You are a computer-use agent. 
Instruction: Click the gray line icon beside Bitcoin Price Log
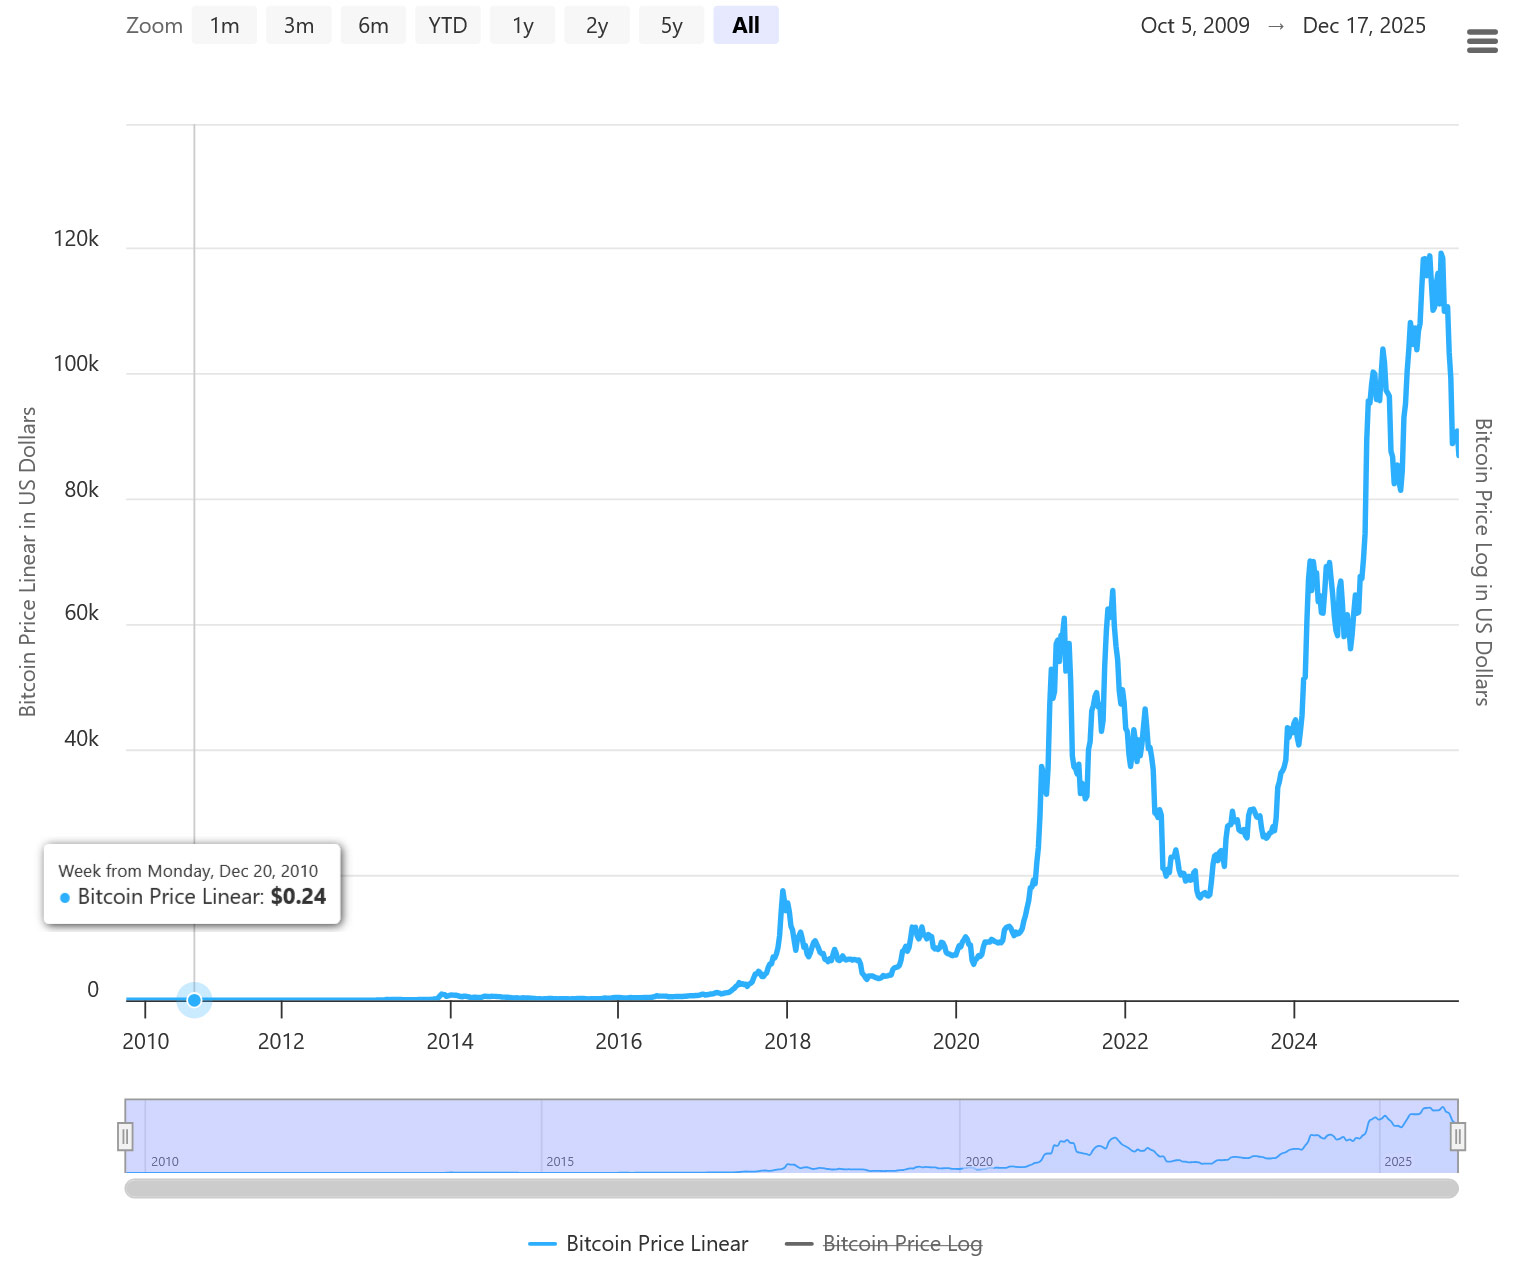[x=799, y=1243]
